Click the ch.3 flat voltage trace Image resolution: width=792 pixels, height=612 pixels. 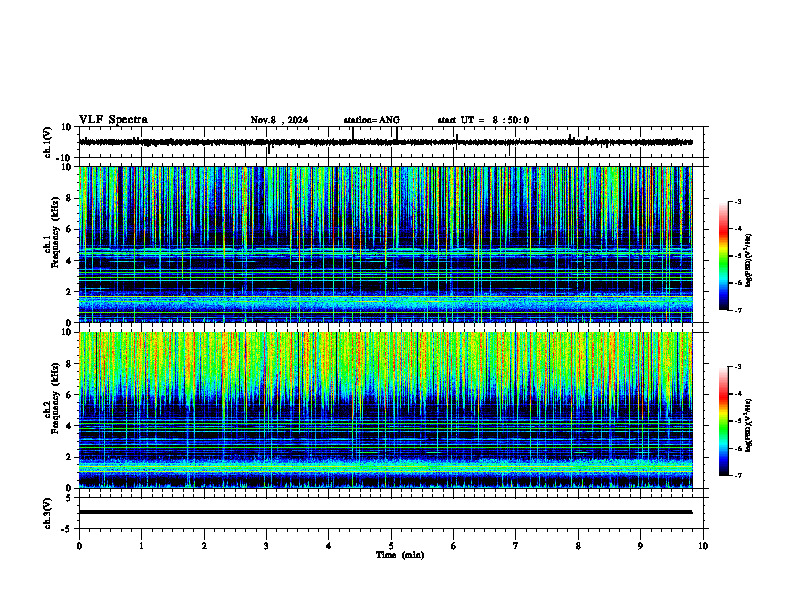(386, 512)
